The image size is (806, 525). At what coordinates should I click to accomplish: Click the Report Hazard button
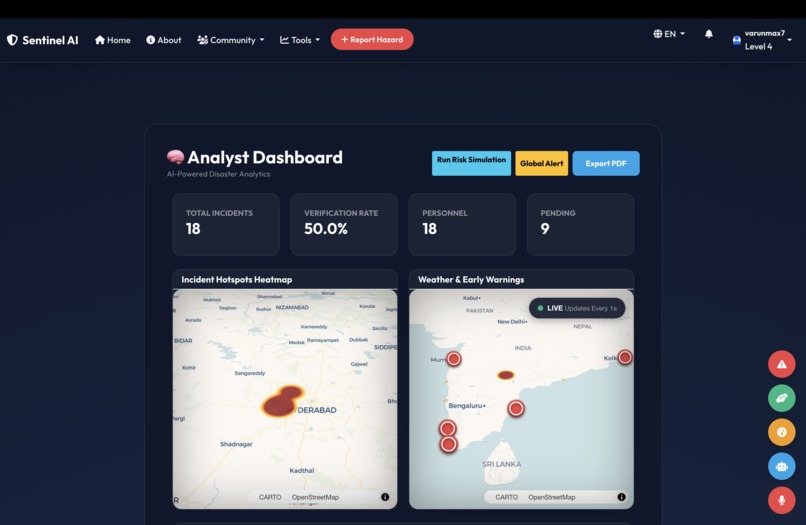(372, 40)
